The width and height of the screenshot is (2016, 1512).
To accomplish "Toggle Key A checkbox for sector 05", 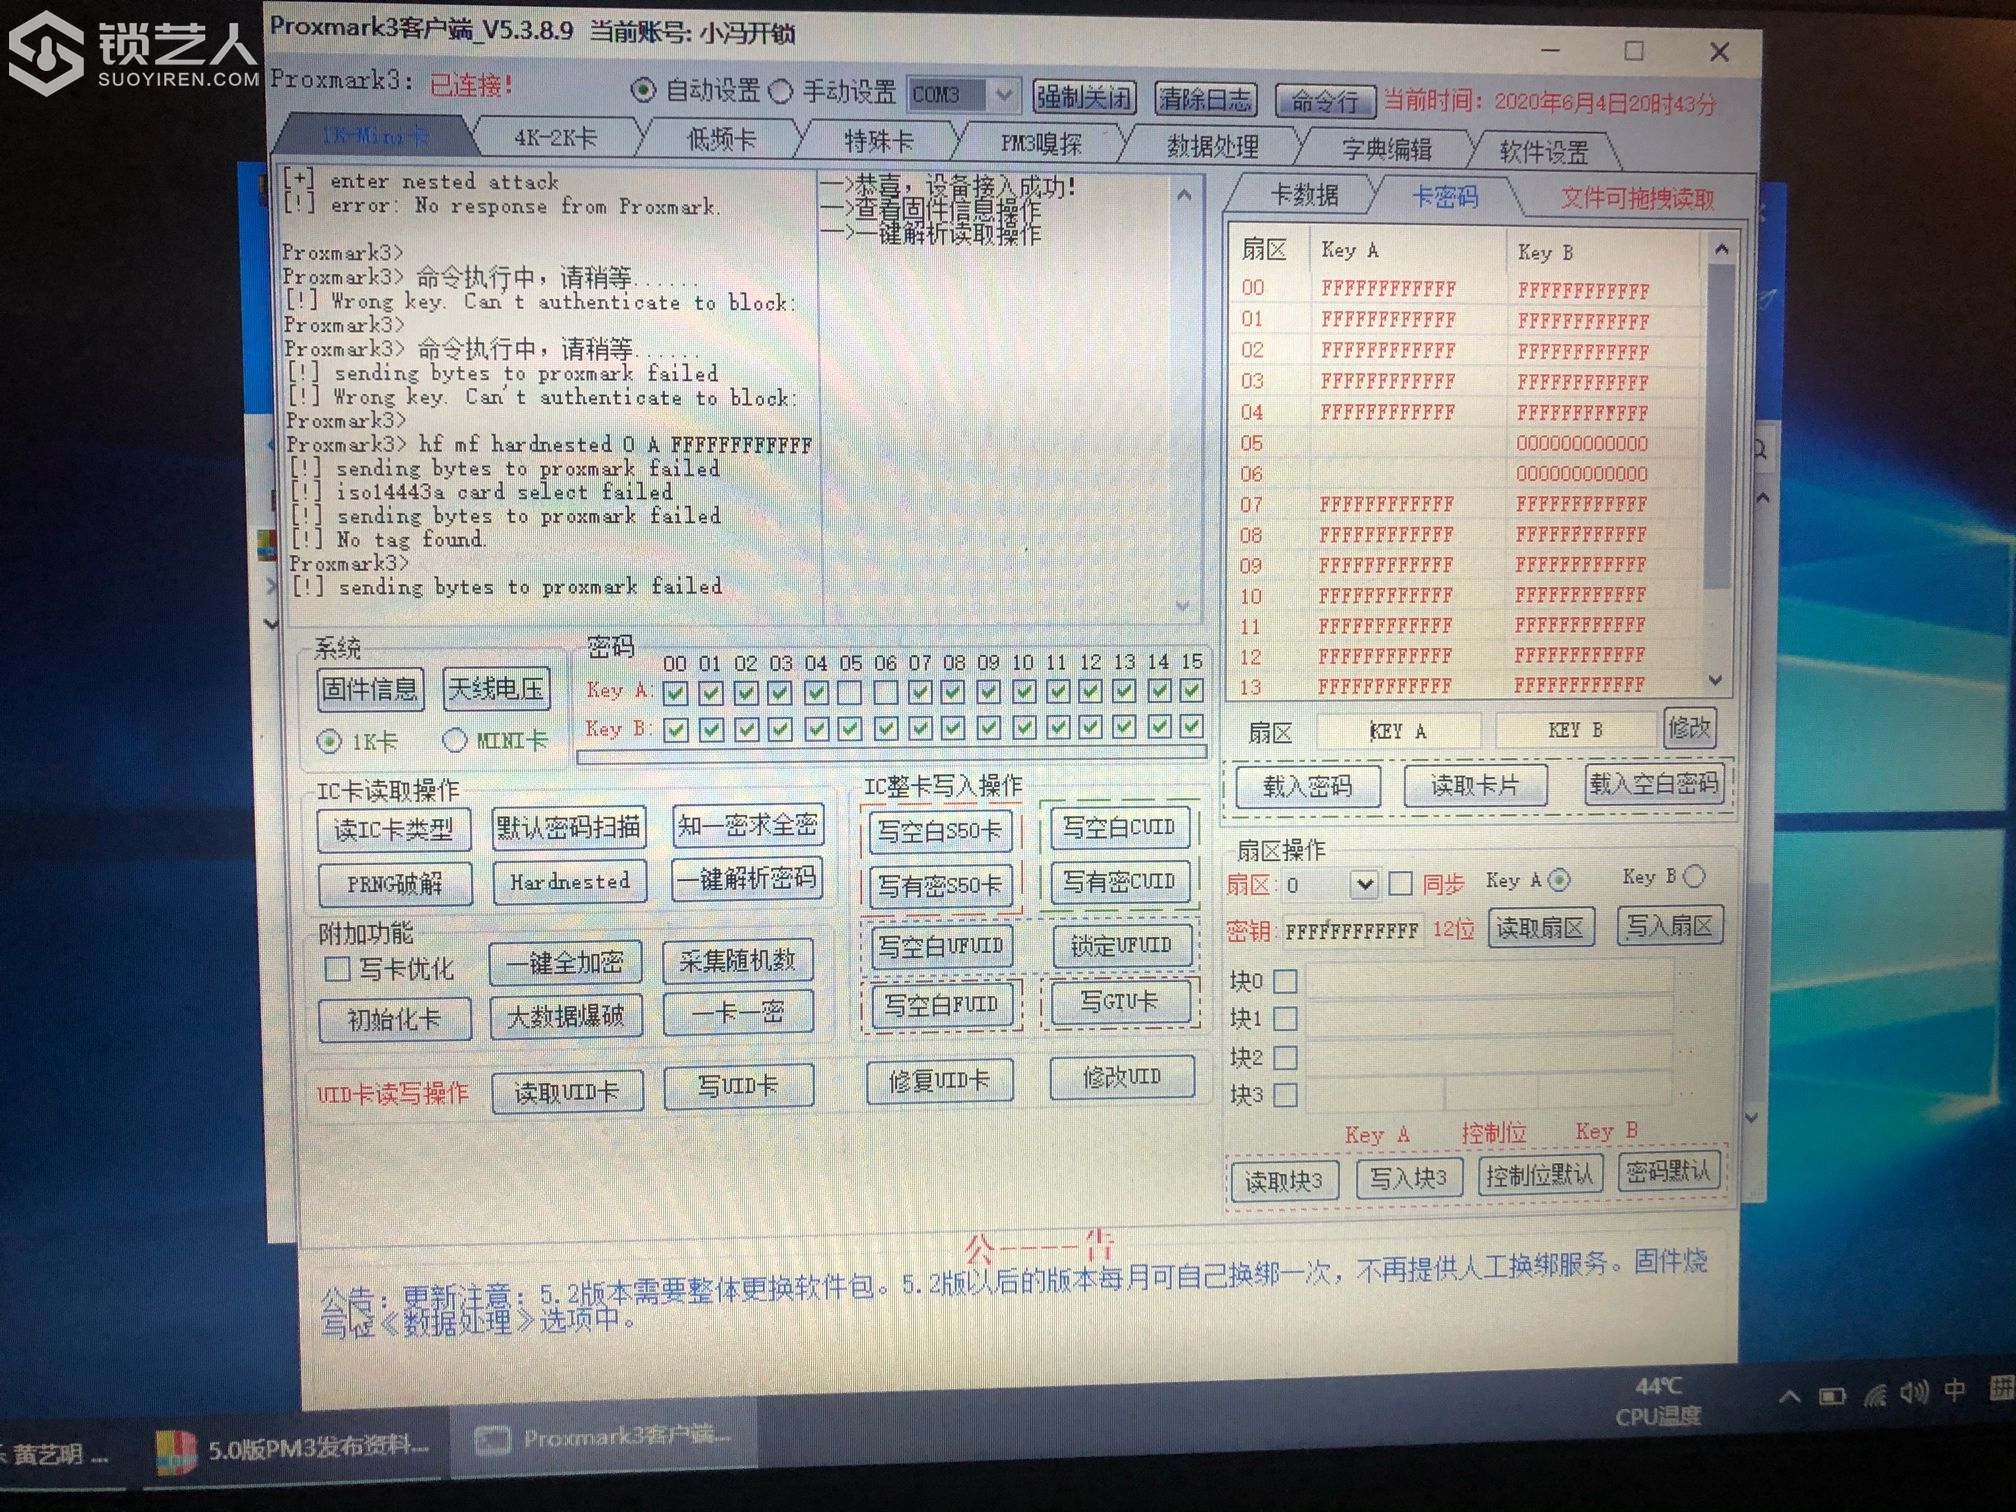I will pyautogui.click(x=849, y=692).
